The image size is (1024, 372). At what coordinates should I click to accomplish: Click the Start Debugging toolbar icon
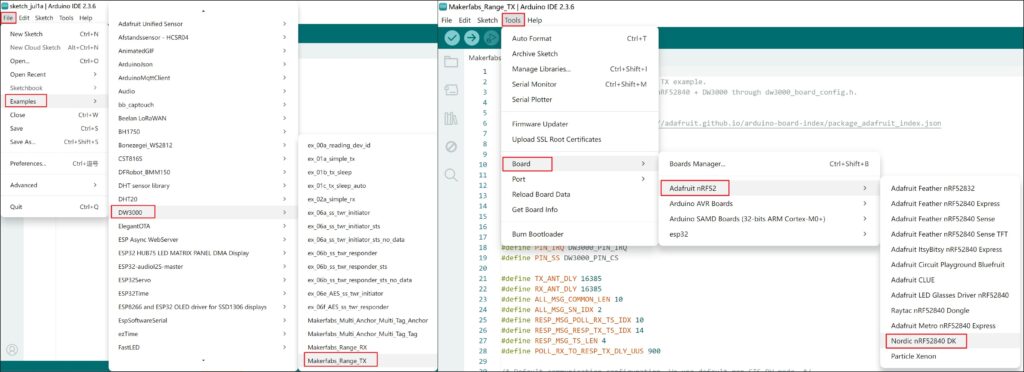coord(490,39)
